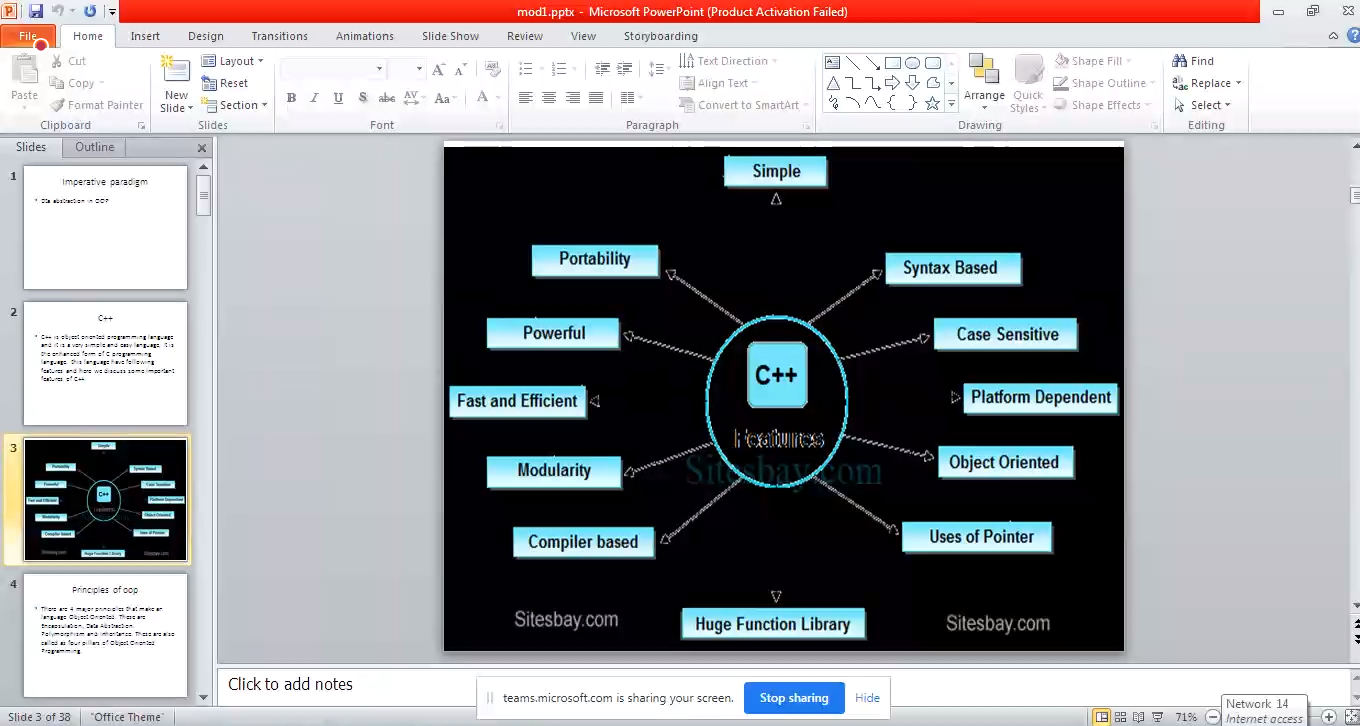Open the Transitions ribbon tab
The height and width of the screenshot is (726, 1360).
click(279, 36)
